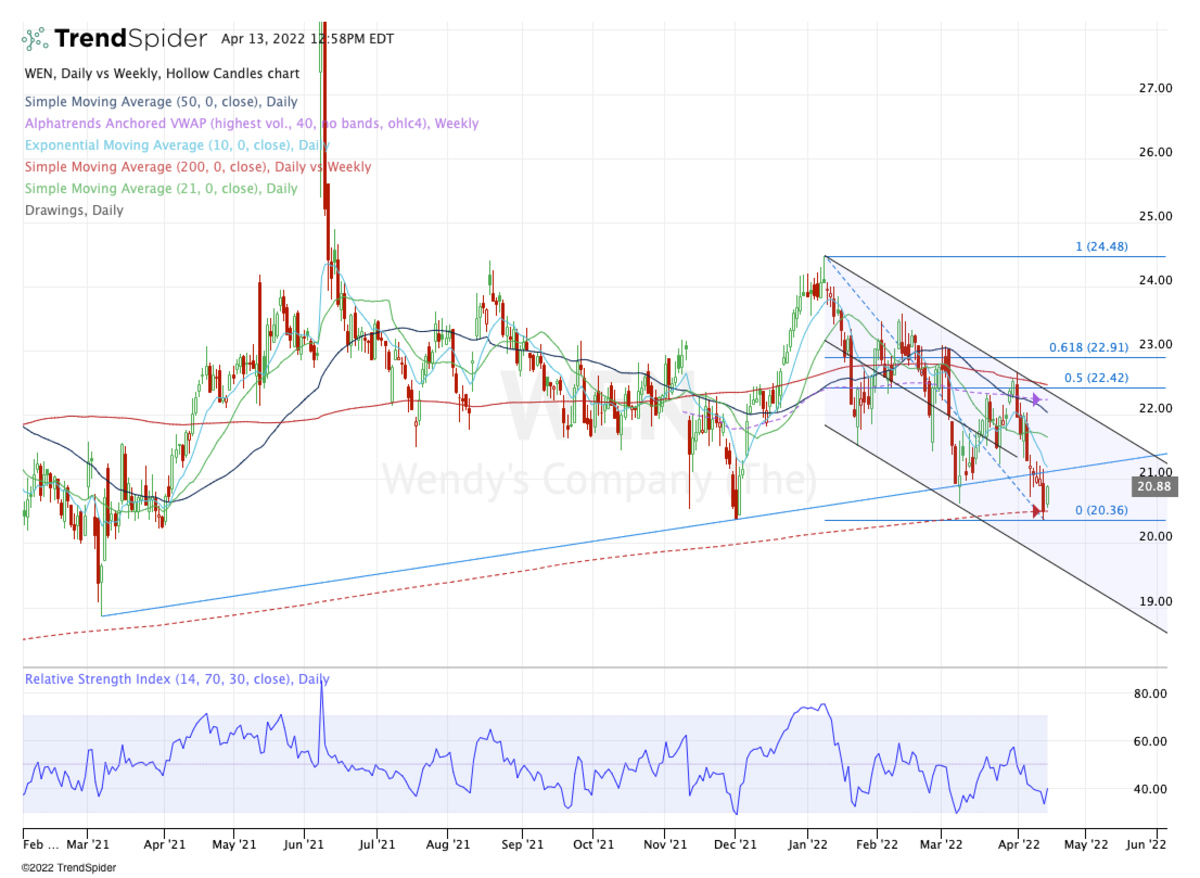Viewport: 1200px width, 878px height.
Task: Click the 25.00 price axis label
Action: click(1155, 216)
